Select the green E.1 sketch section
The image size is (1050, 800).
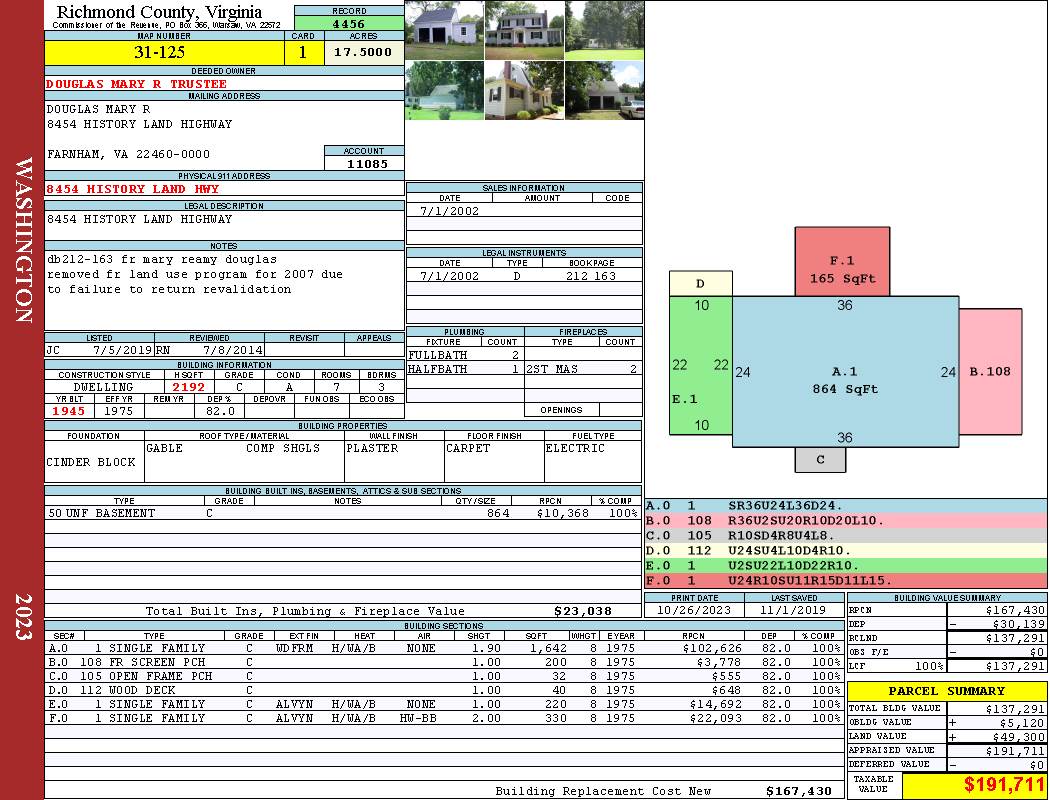pyautogui.click(x=700, y=366)
